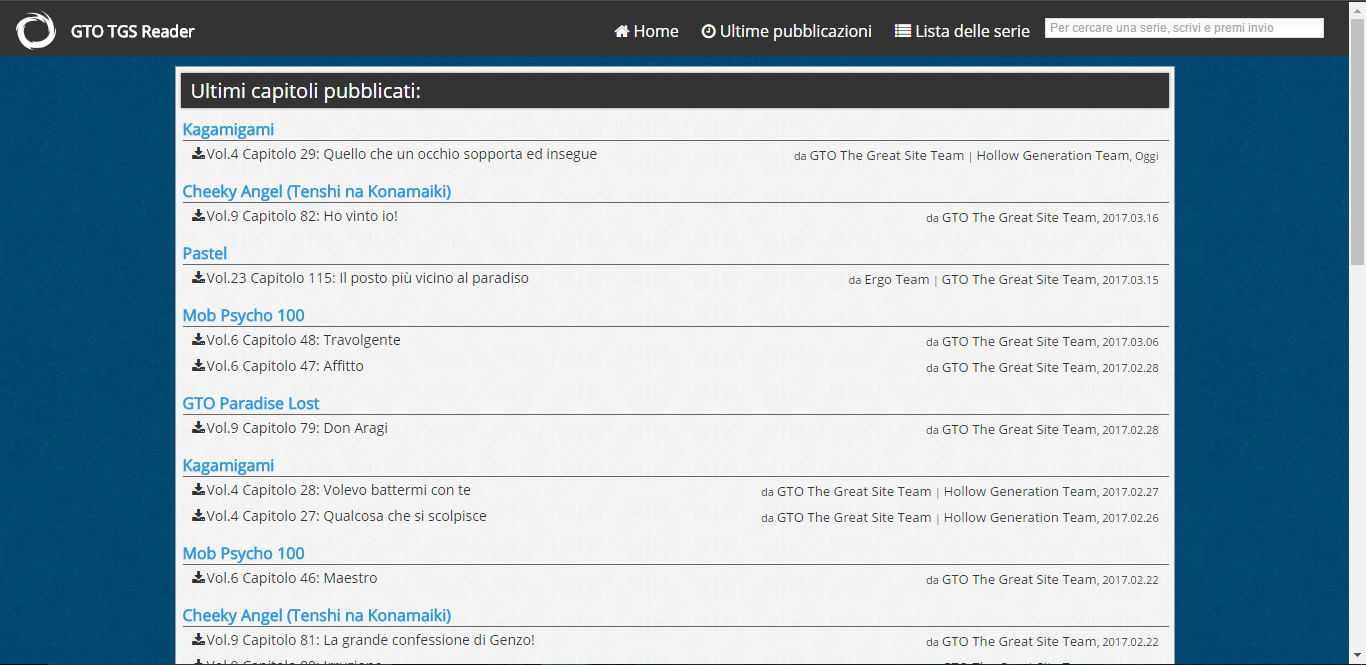
Task: Open the first Cheeky Angel (Tenshi na Konamaiki) heading
Action: (x=317, y=191)
